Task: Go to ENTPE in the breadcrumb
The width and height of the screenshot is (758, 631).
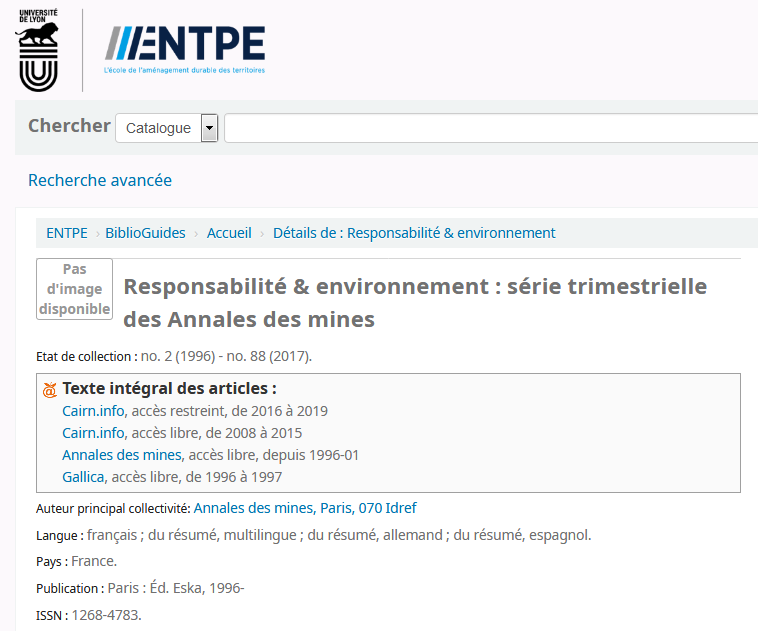Action: pos(66,233)
